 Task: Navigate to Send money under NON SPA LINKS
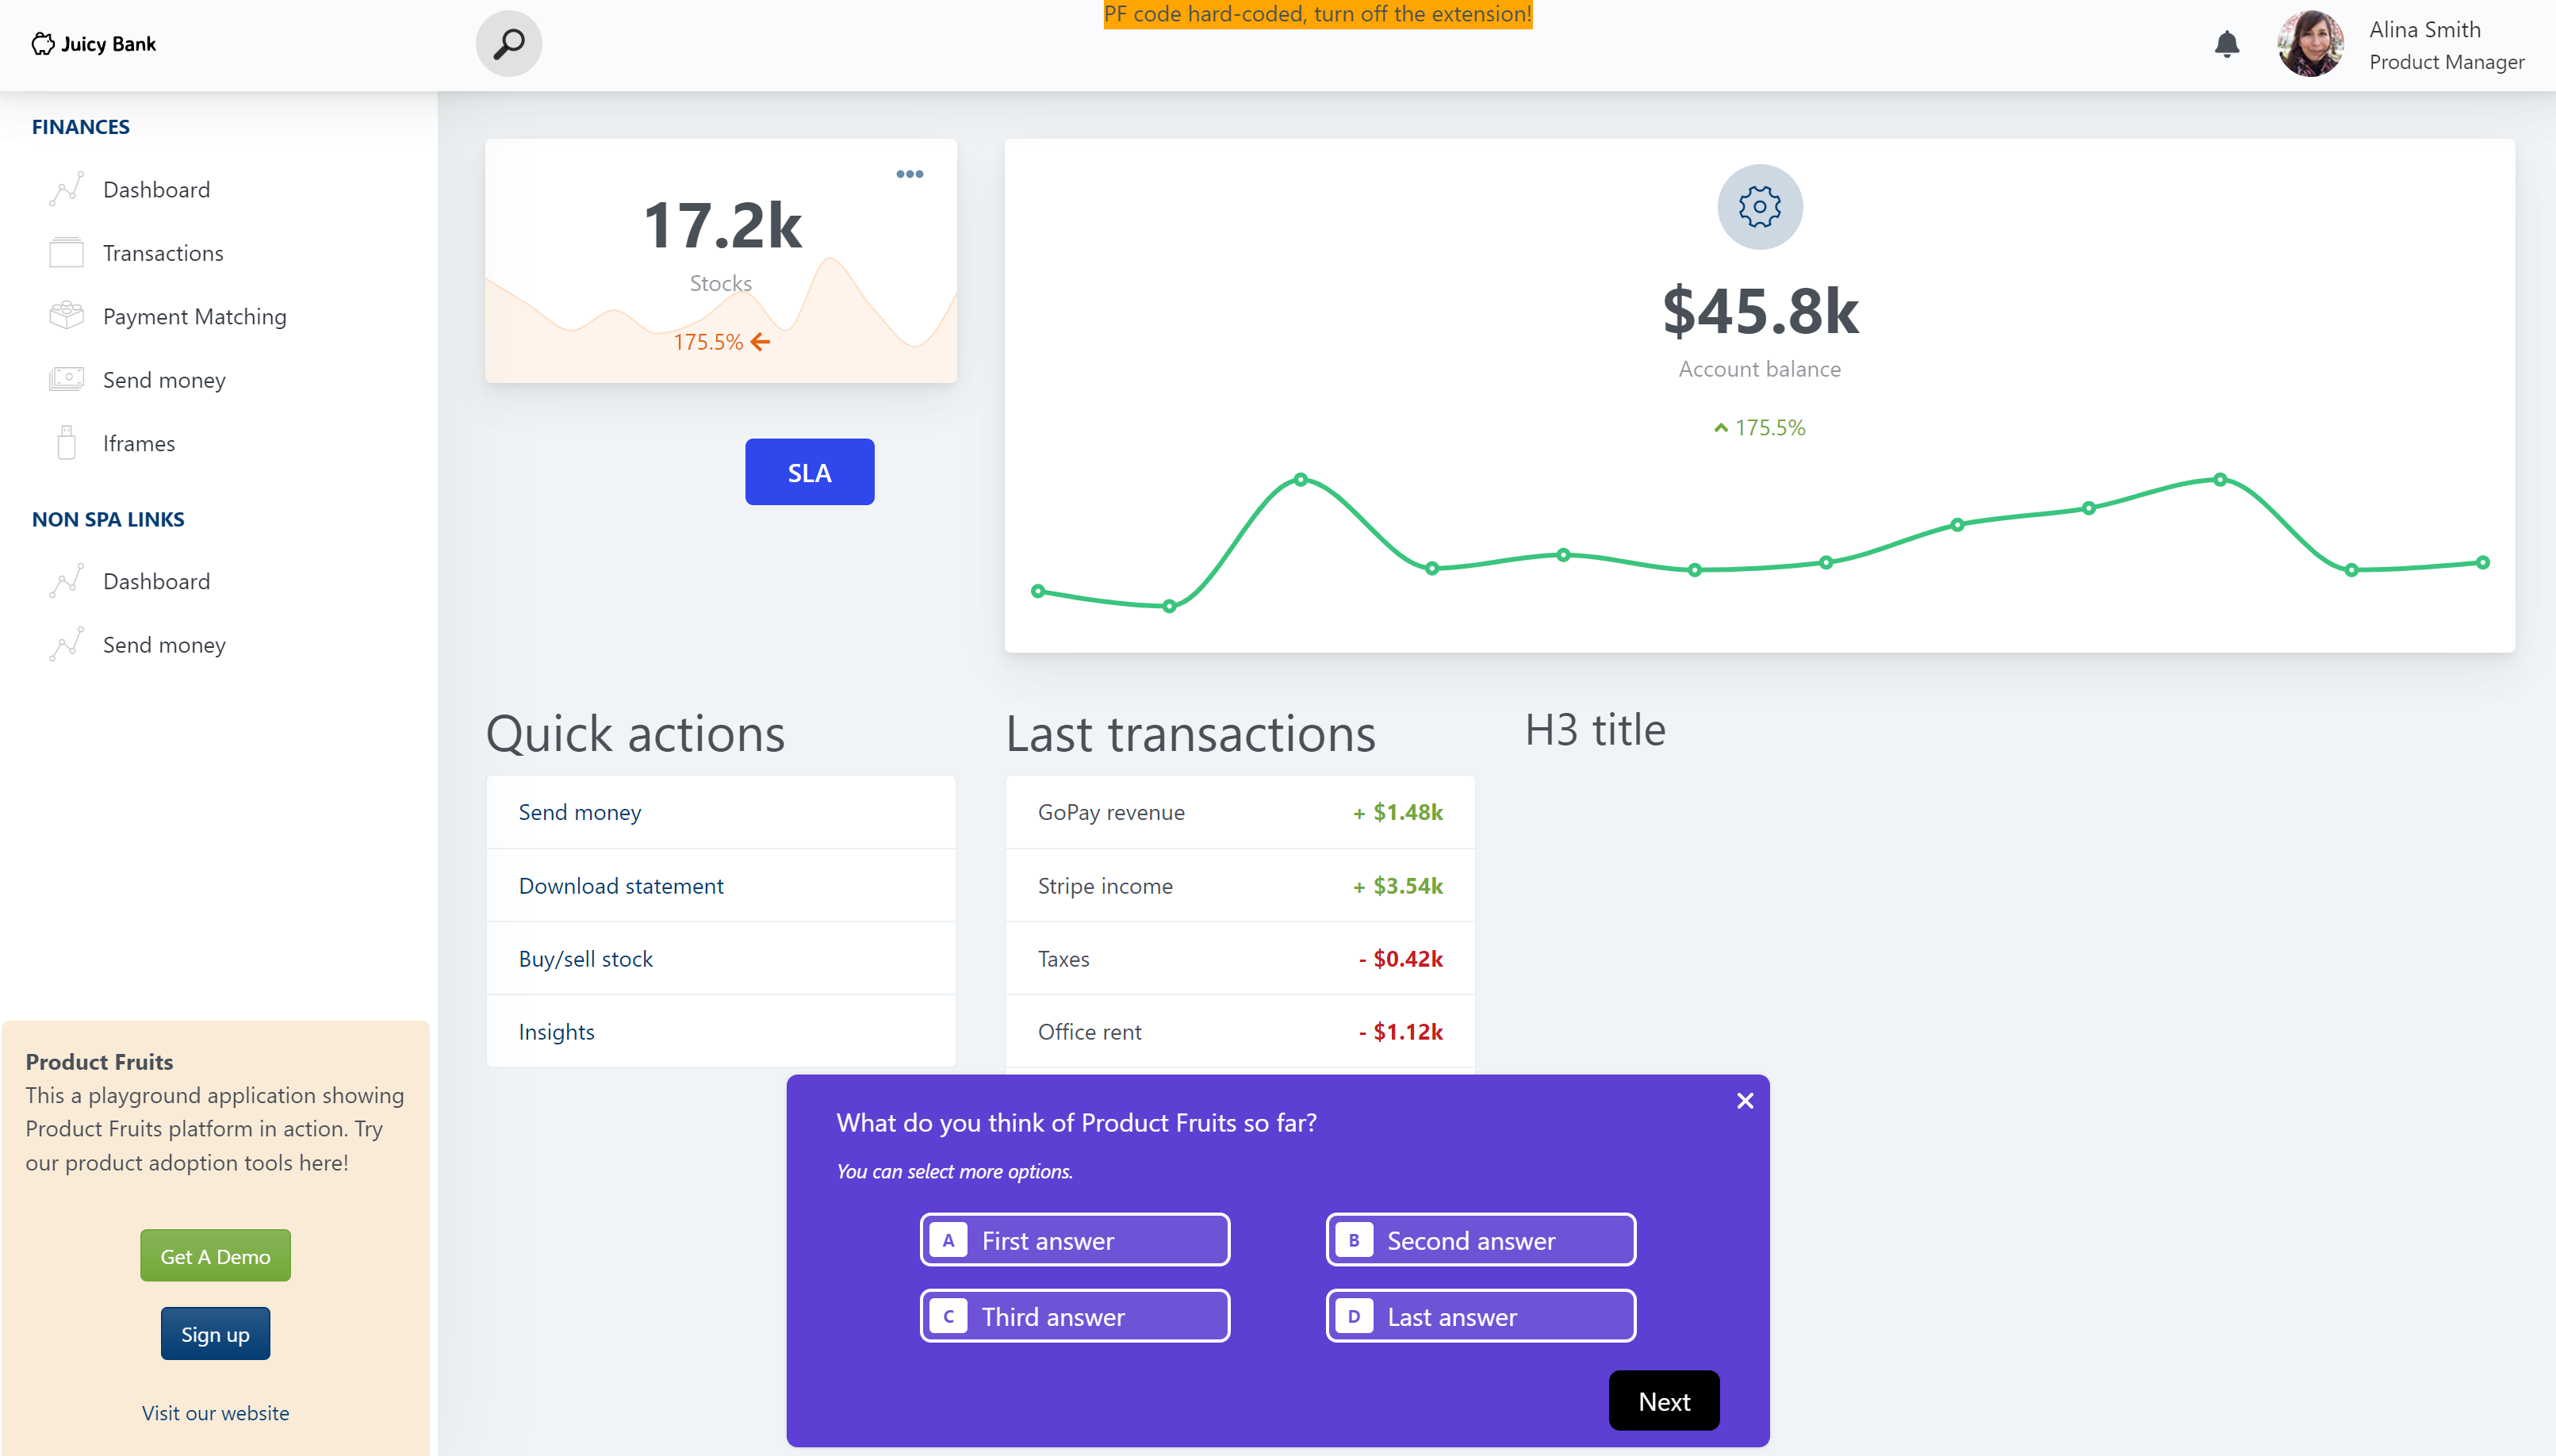pos(163,645)
